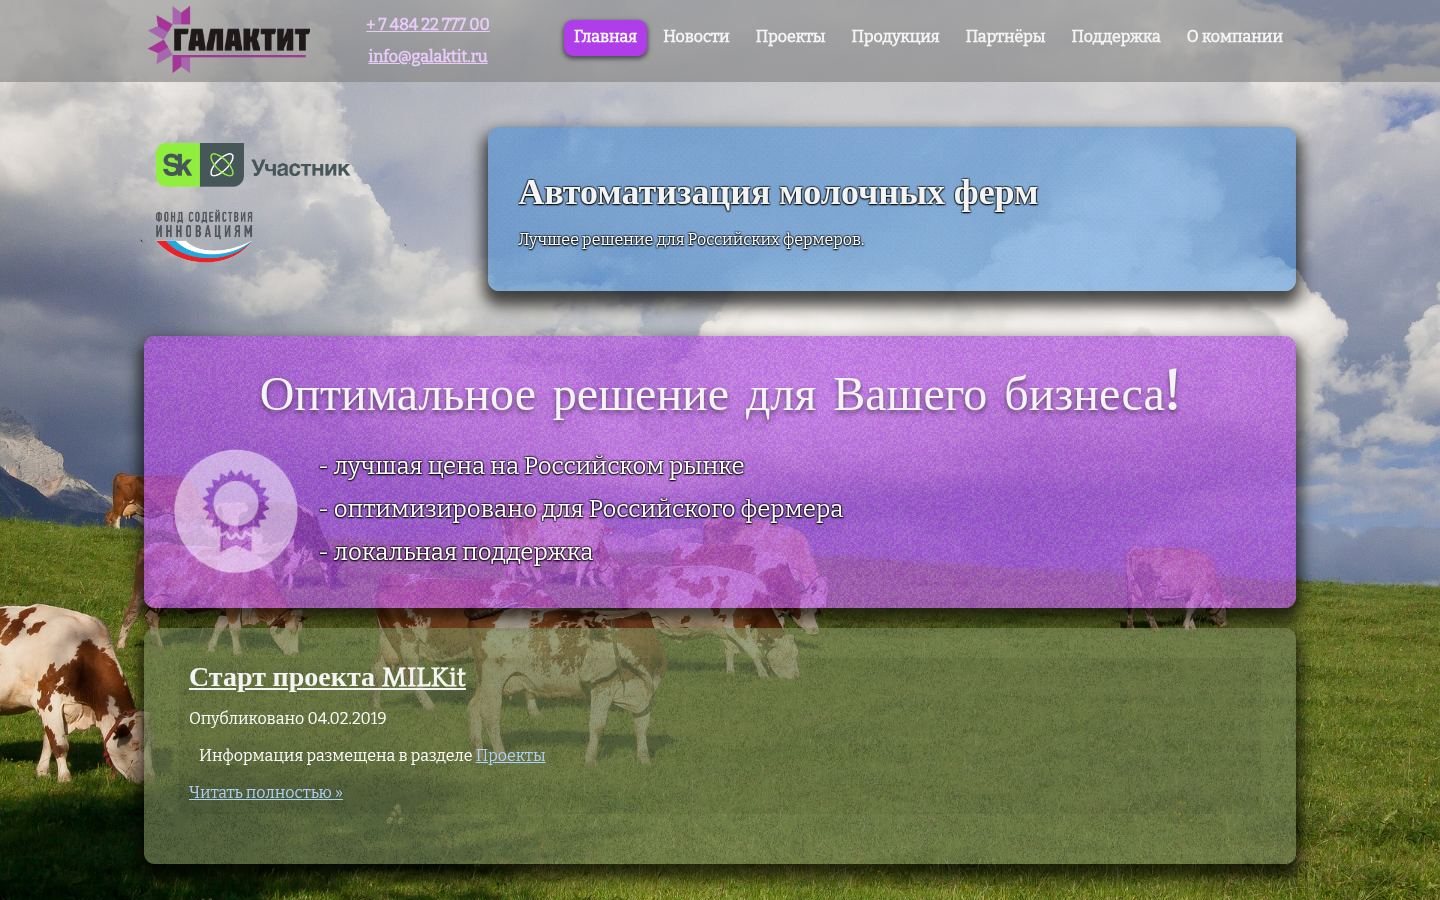Open the Старт проекта MILKit article
Viewport: 1440px width, 900px height.
327,677
